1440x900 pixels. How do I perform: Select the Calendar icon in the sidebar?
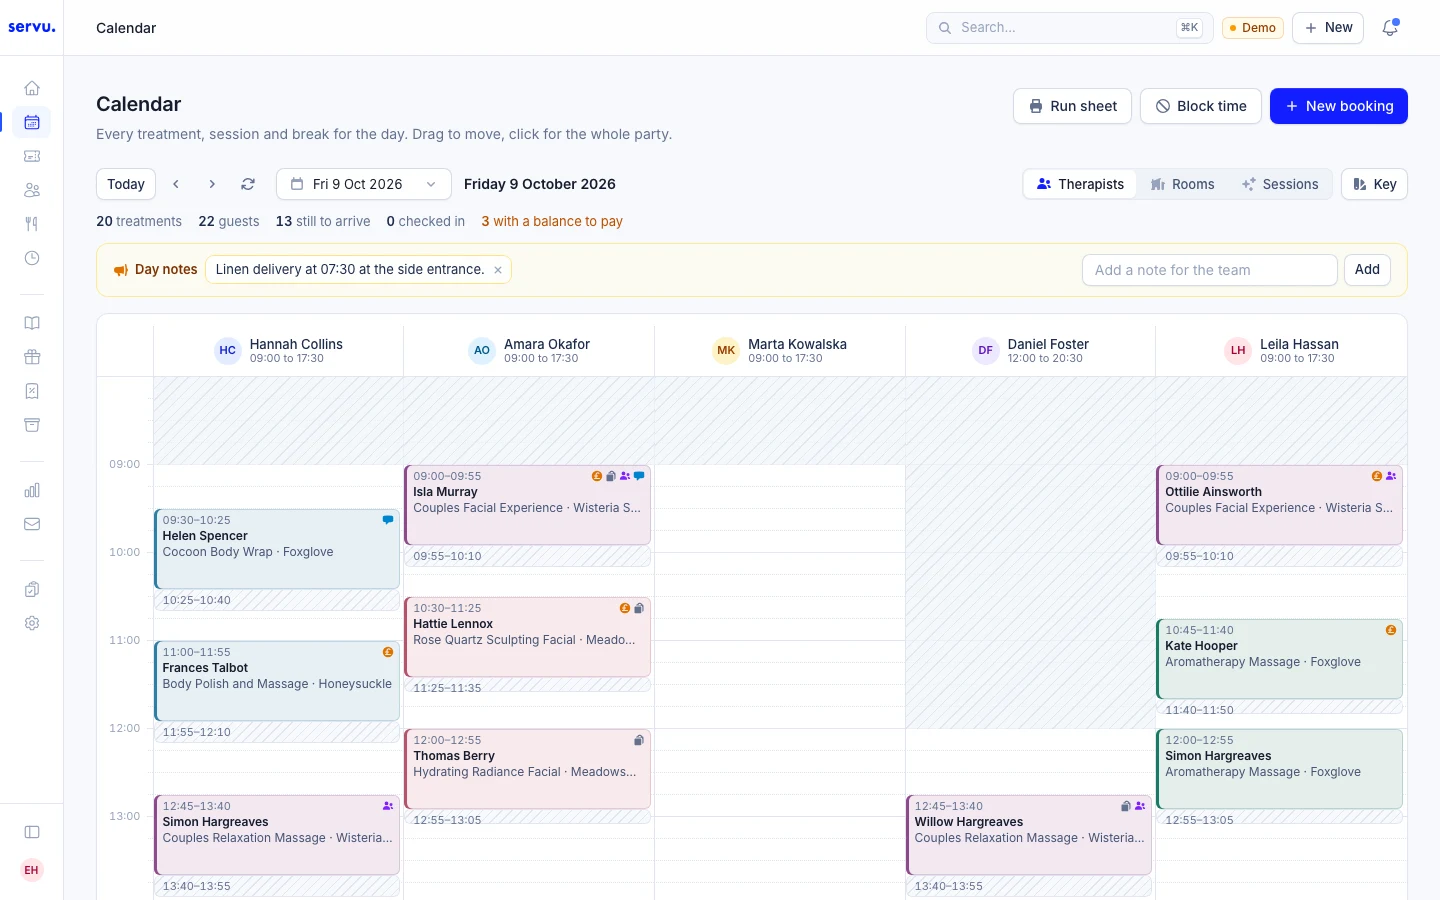[x=32, y=122]
